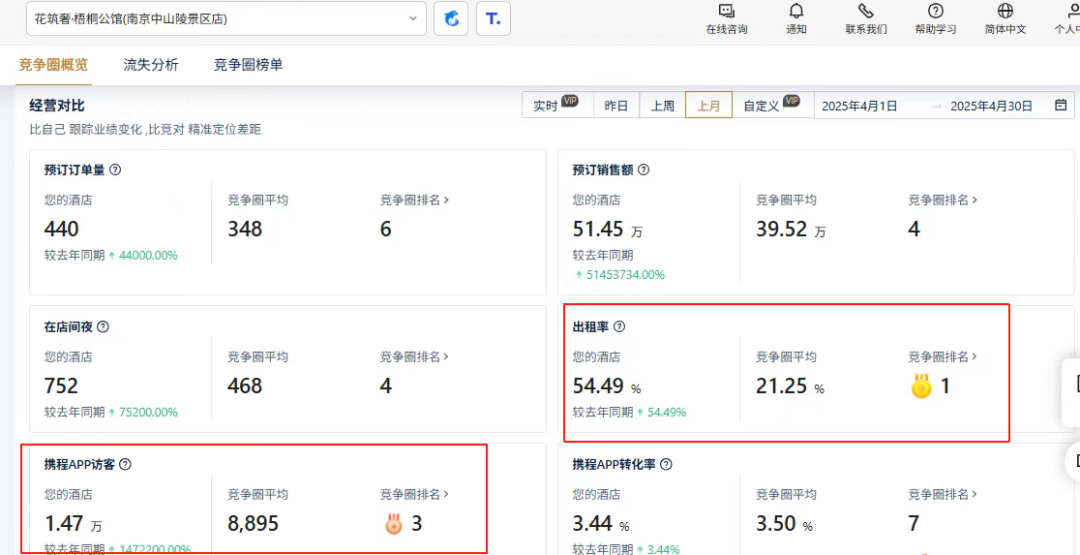Click help icon beside 携程APP转化率

click(666, 465)
